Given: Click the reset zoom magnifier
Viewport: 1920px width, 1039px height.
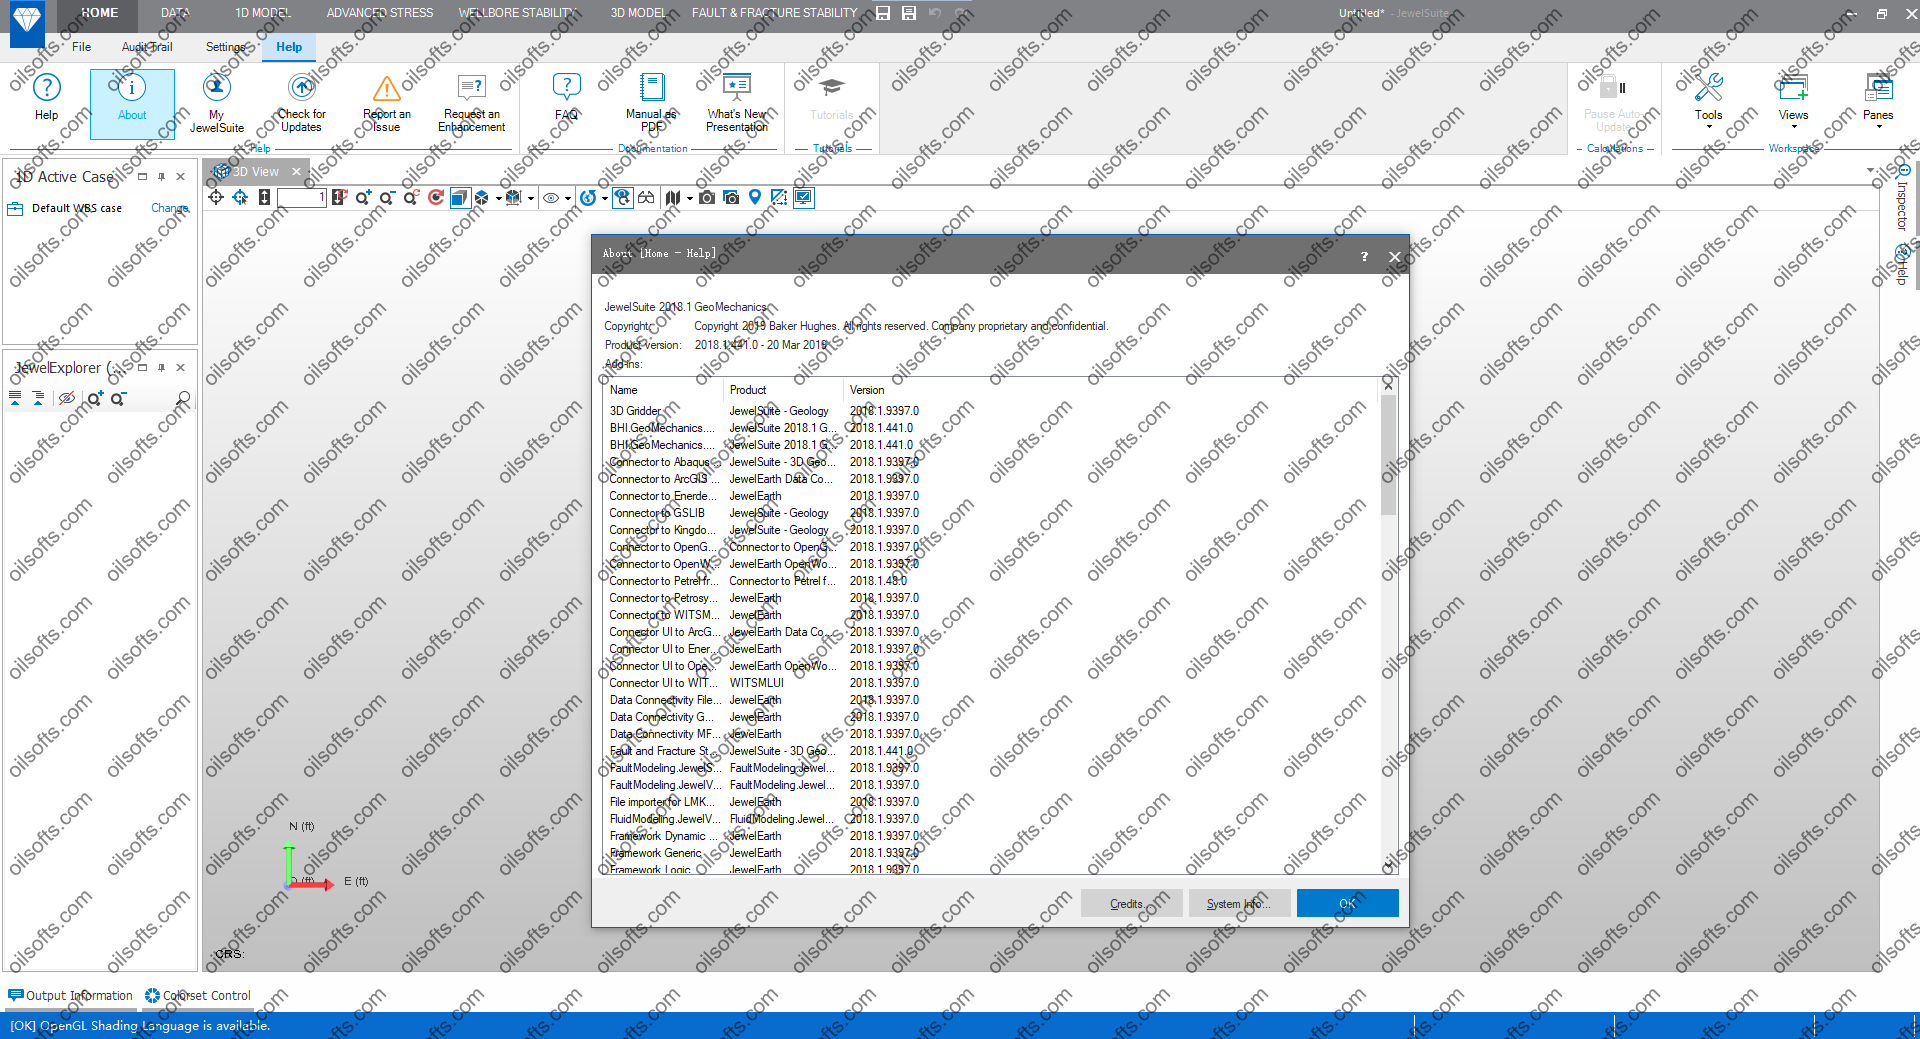Looking at the screenshot, I should (411, 198).
